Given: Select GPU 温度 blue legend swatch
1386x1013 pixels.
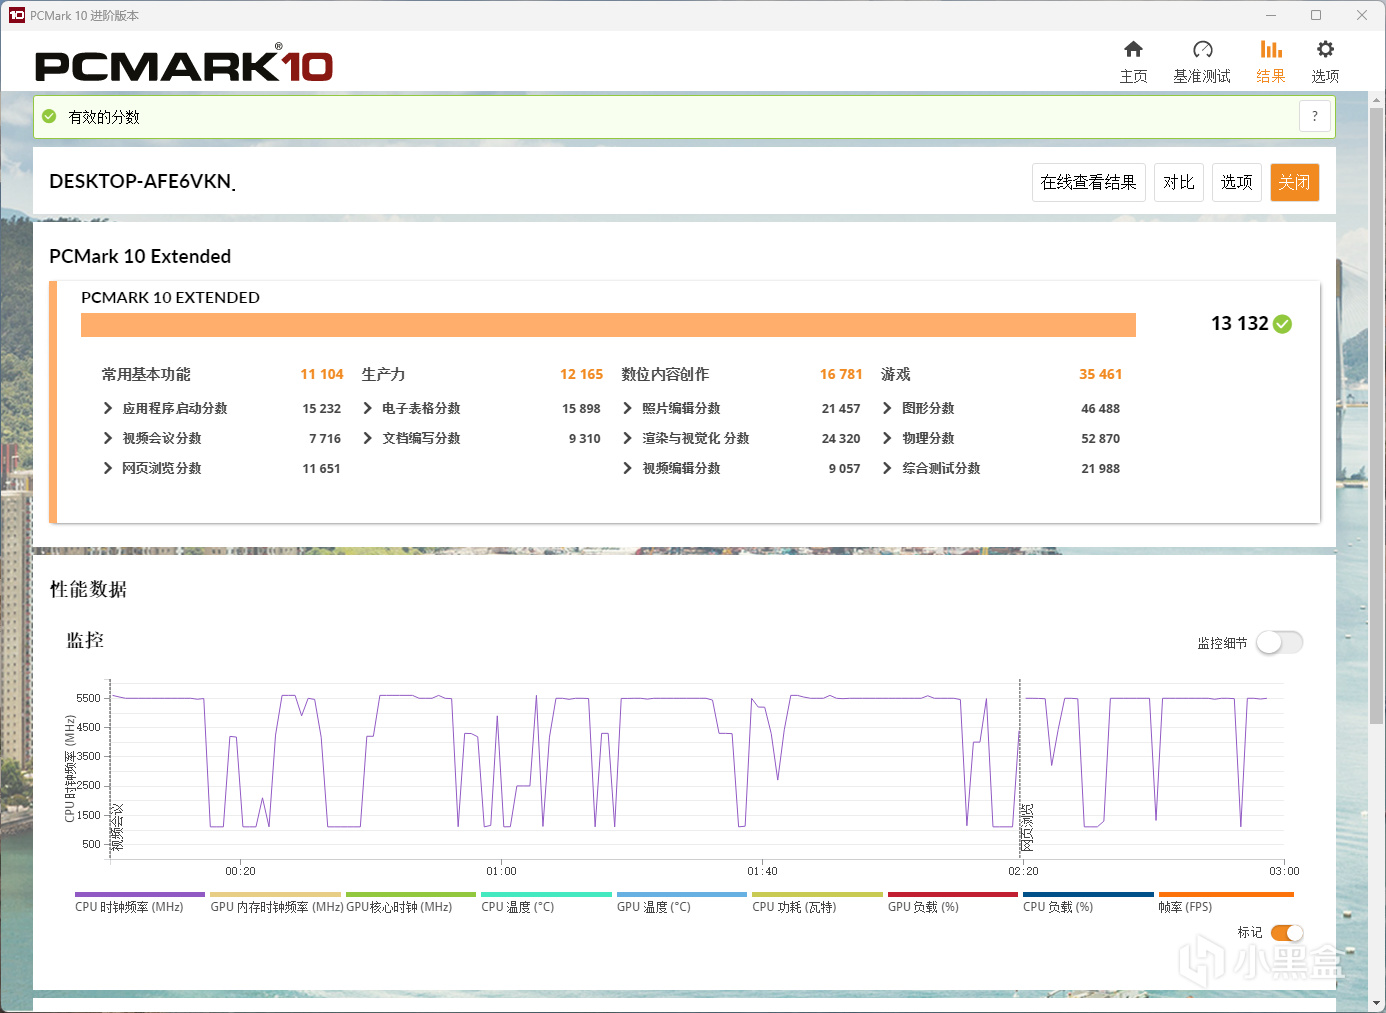Looking at the screenshot, I should (682, 894).
